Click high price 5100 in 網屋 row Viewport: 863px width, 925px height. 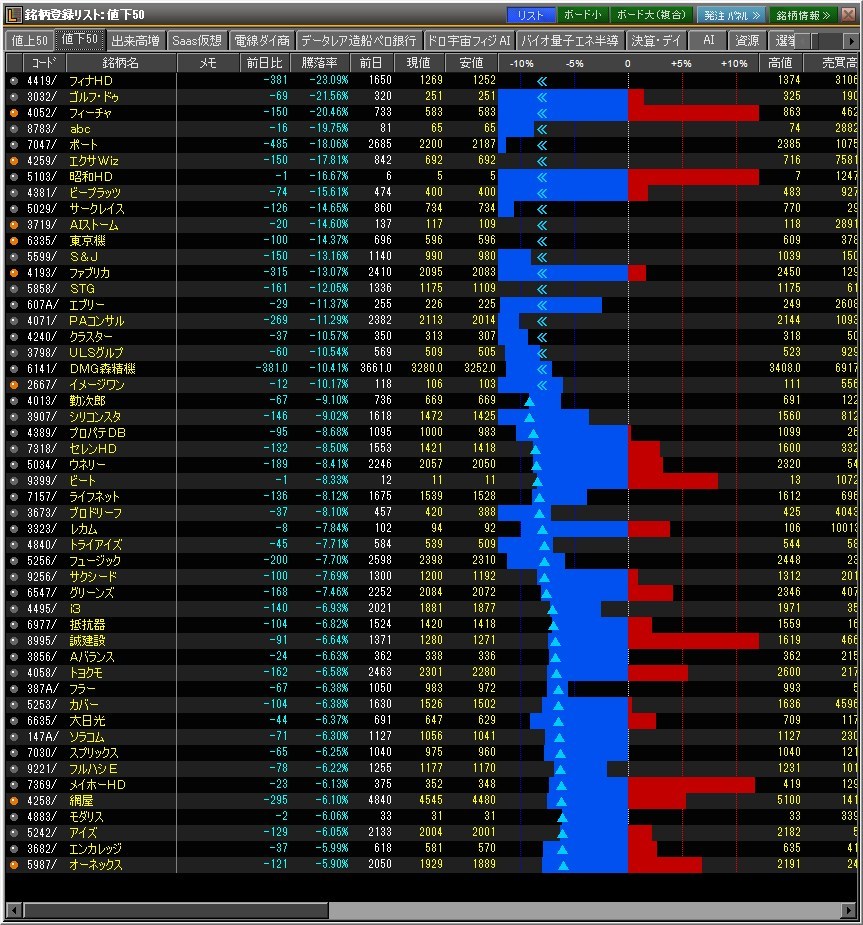[x=789, y=800]
